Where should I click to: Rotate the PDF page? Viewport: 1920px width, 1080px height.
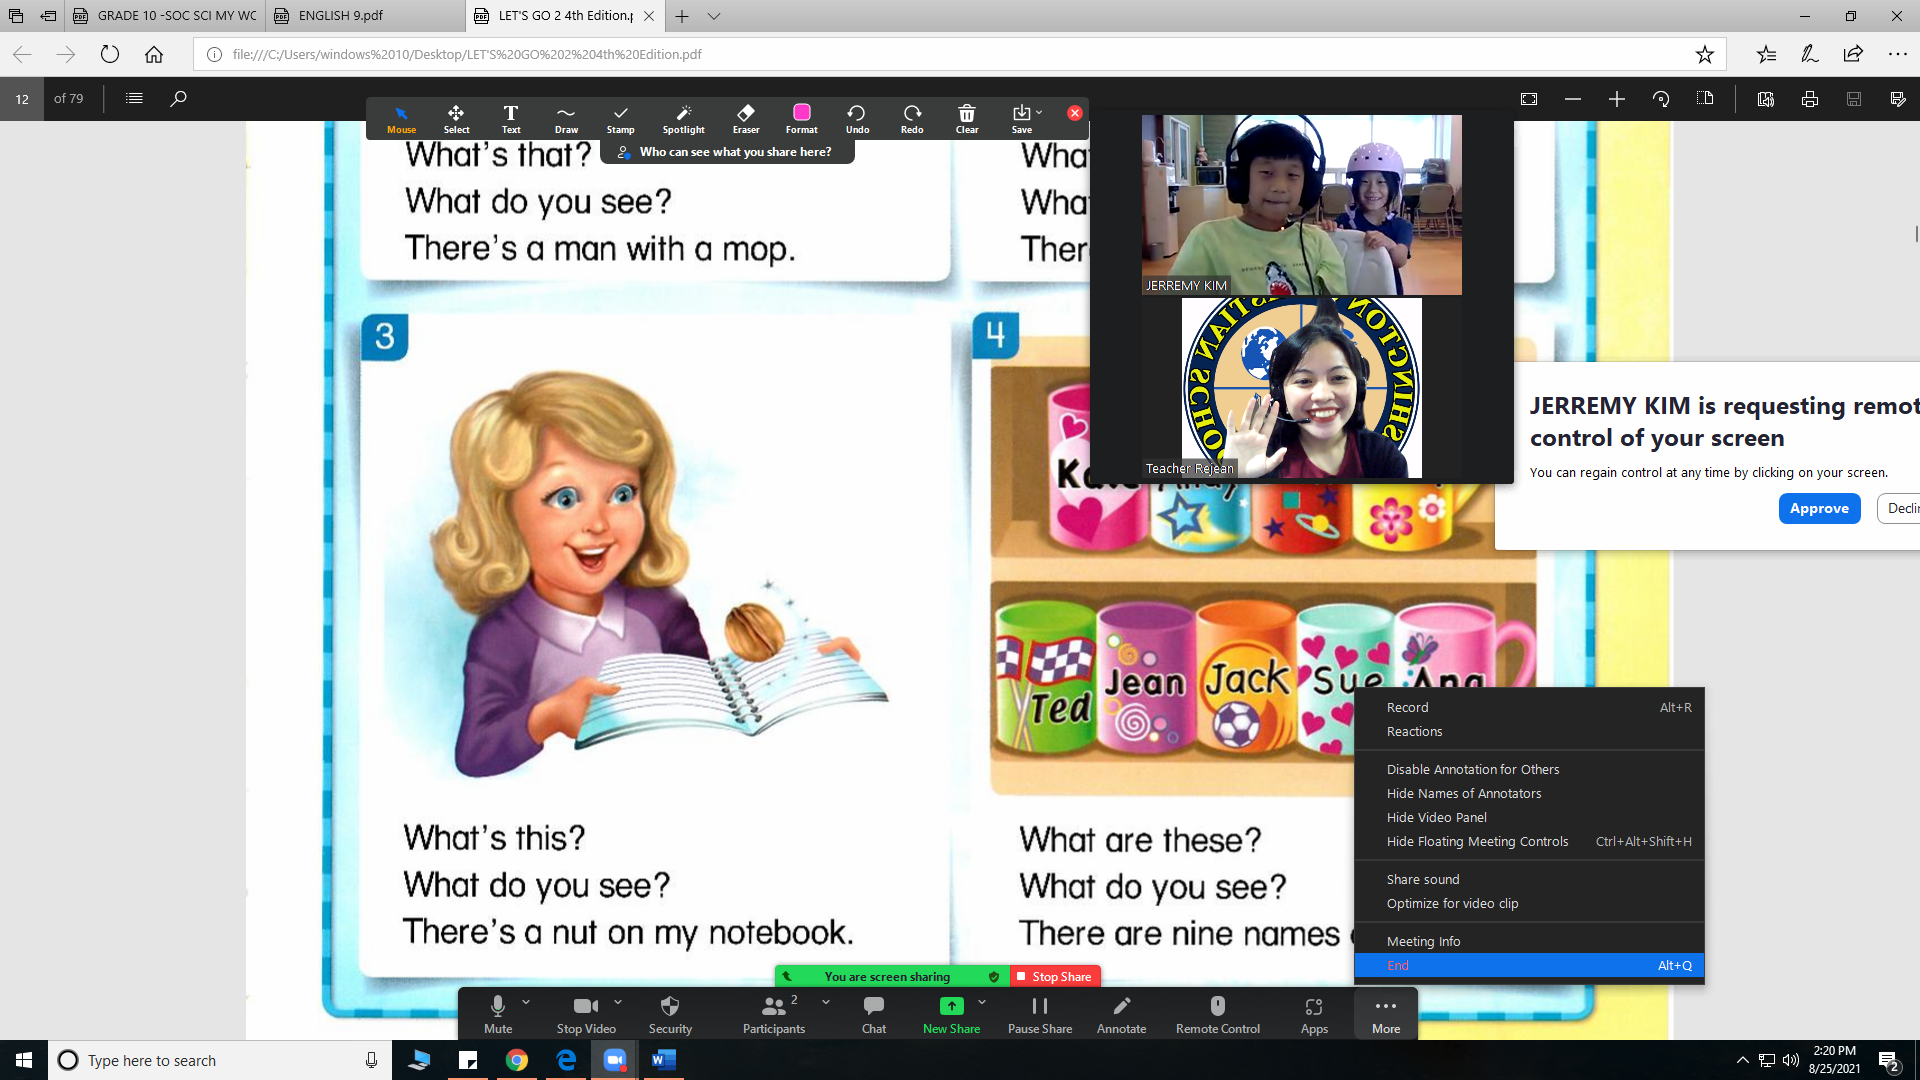pos(1661,98)
